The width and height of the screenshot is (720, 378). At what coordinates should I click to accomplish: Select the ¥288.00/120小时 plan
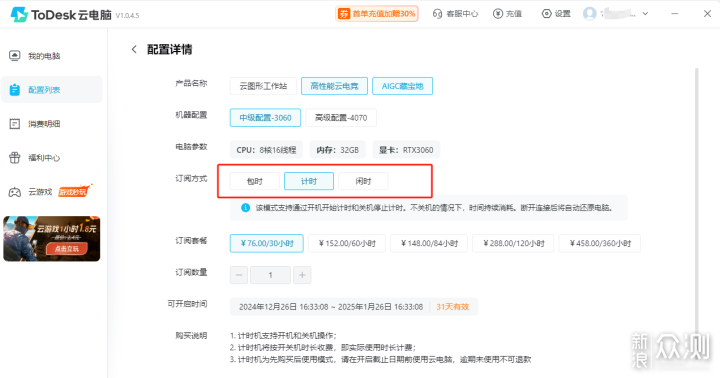click(513, 243)
